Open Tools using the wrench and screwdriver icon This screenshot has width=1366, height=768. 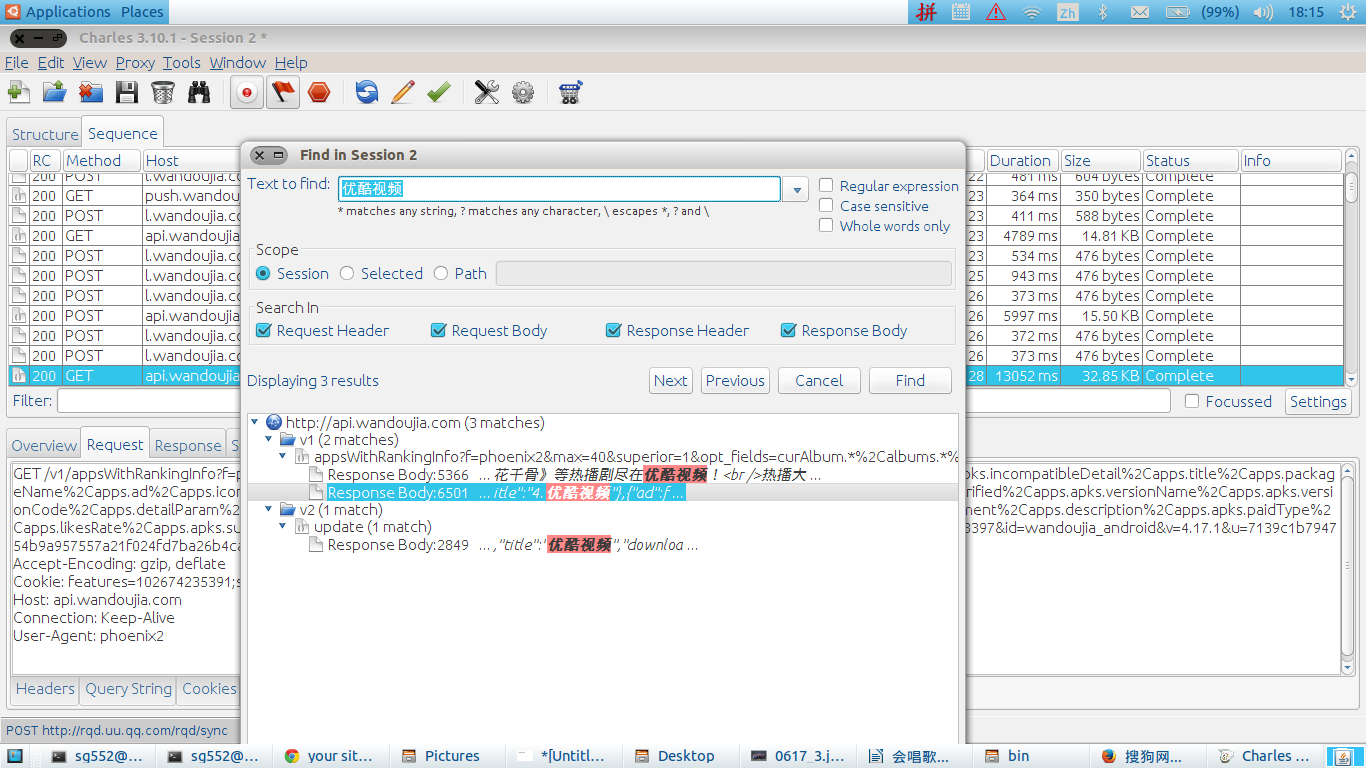(486, 92)
